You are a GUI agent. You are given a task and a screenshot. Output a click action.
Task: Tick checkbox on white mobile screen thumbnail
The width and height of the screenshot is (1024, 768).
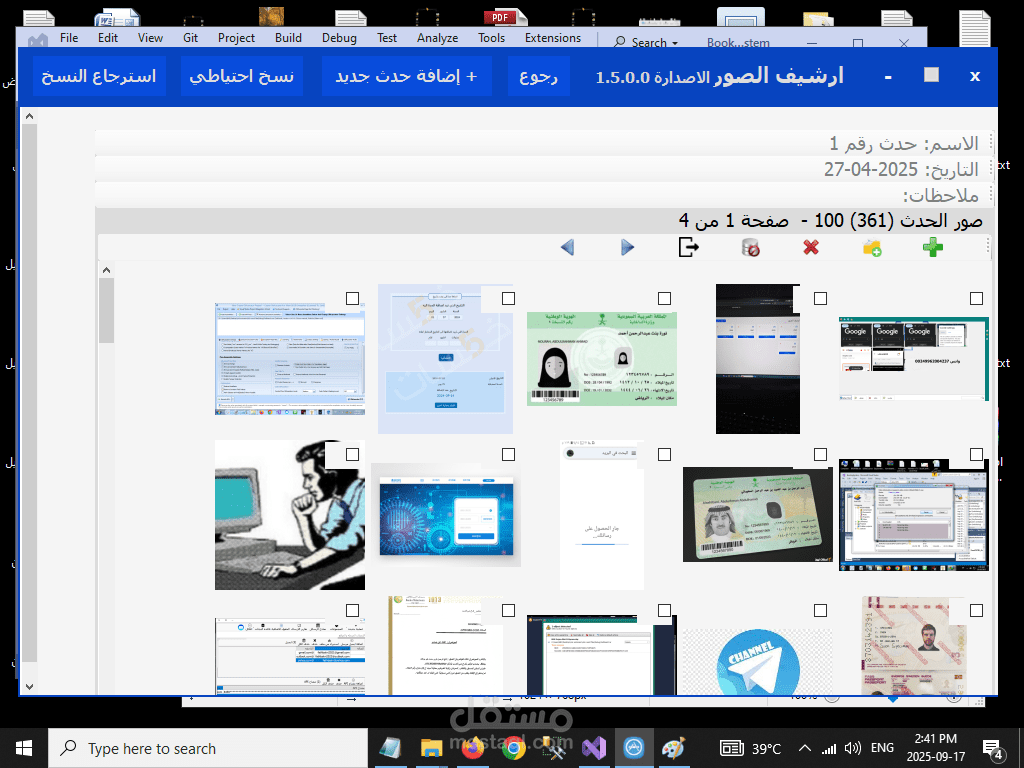[x=664, y=455]
